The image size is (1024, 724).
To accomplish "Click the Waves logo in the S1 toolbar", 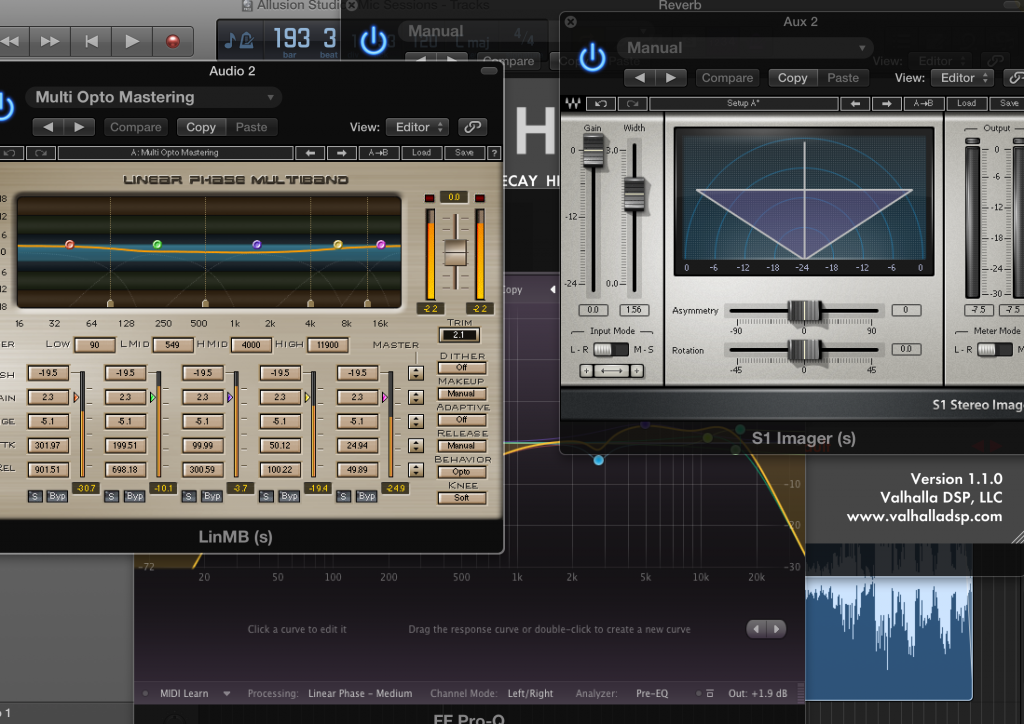I will pyautogui.click(x=573, y=103).
